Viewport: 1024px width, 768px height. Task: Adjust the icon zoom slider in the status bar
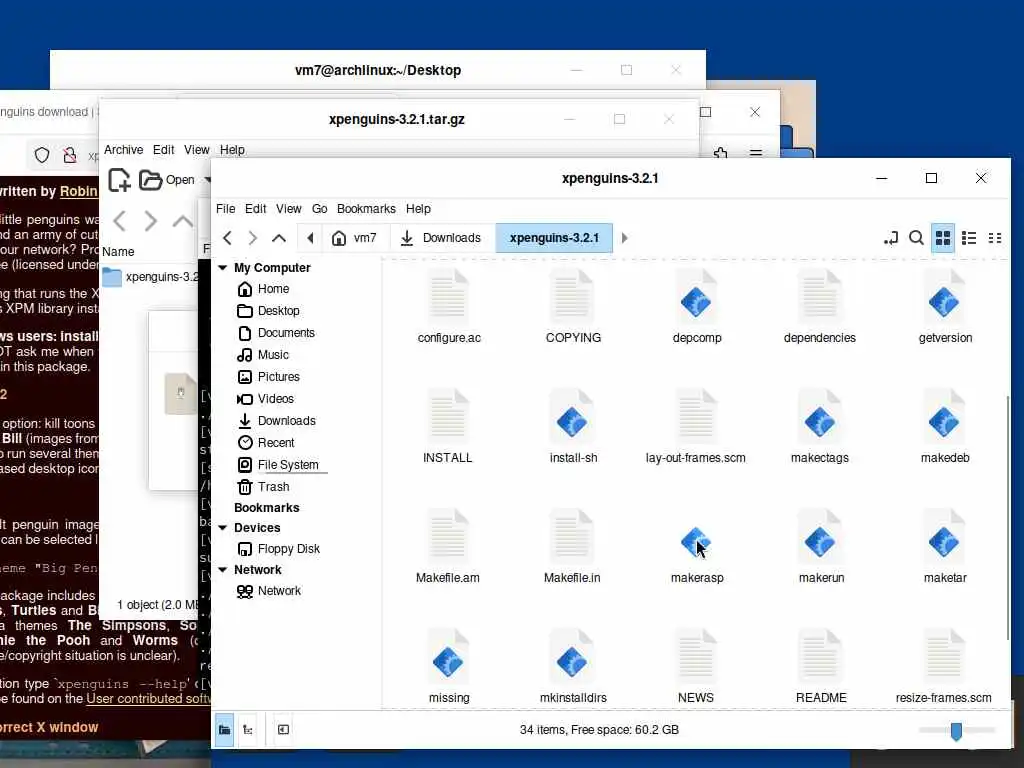[956, 730]
